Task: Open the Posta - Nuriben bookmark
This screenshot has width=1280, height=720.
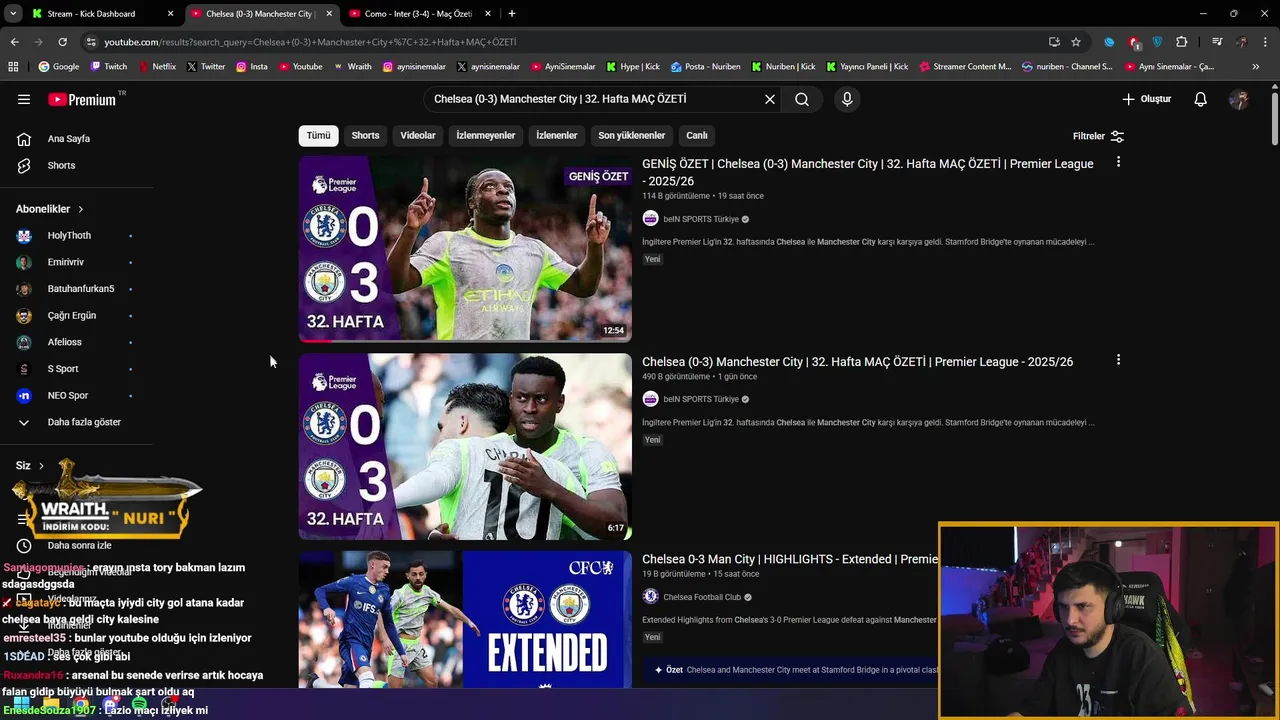Action: 706,67
